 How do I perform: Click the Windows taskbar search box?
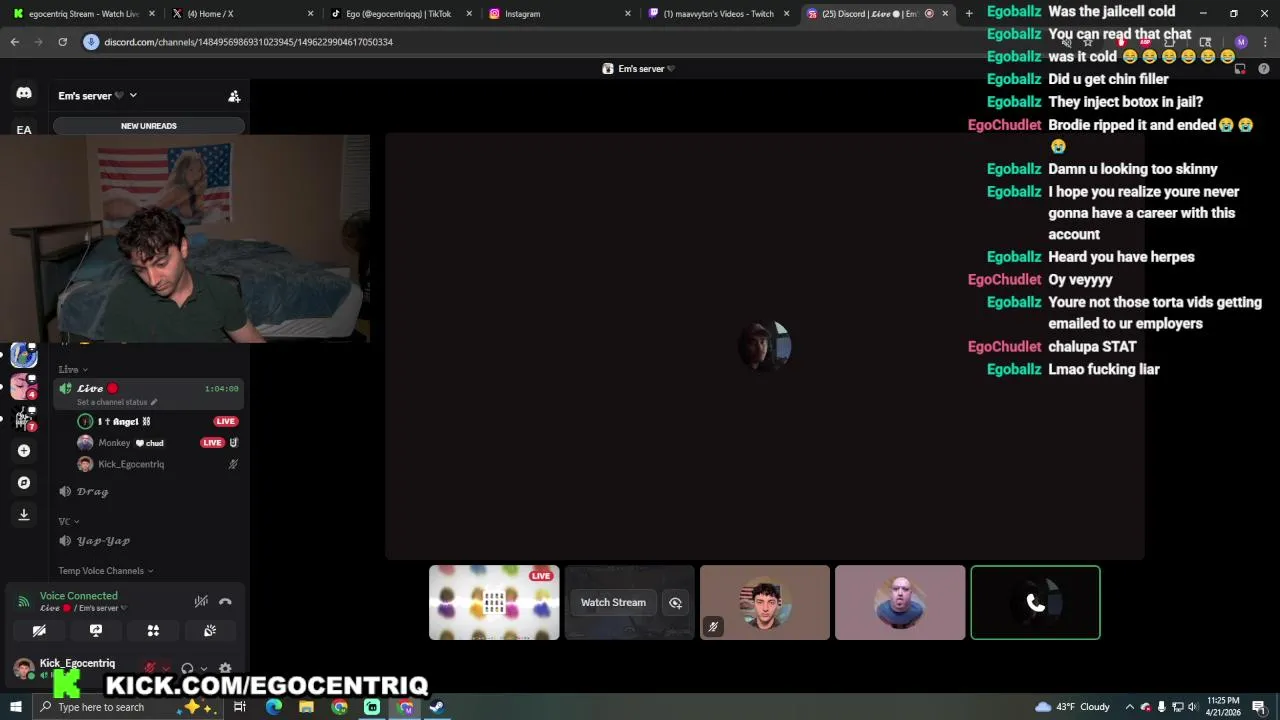click(128, 707)
